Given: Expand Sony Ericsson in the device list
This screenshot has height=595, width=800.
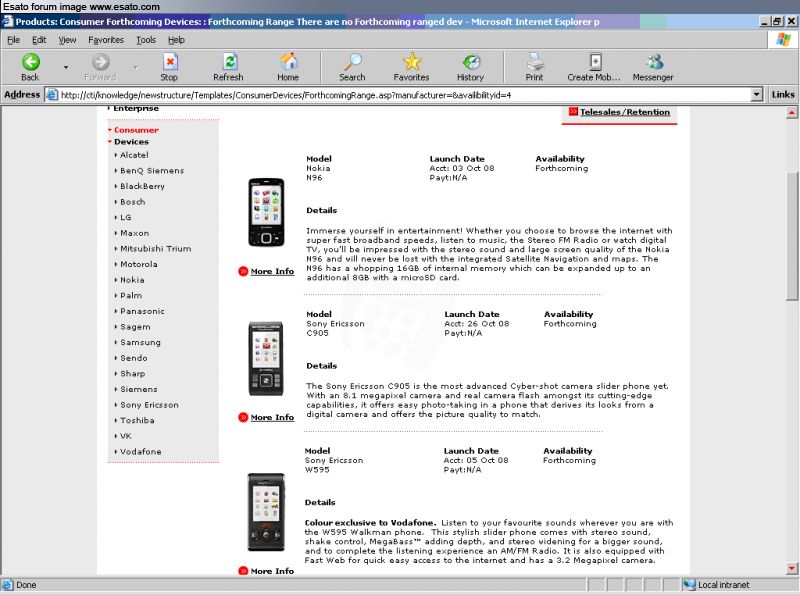Looking at the screenshot, I should point(149,405).
